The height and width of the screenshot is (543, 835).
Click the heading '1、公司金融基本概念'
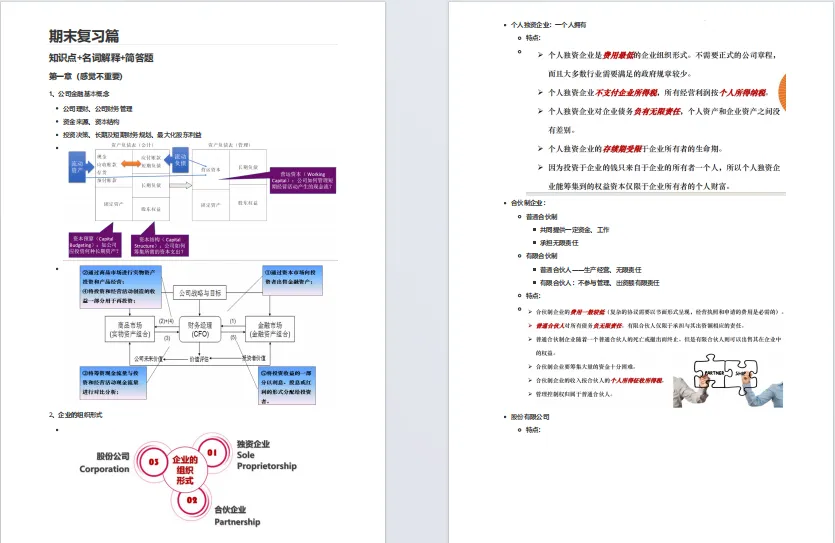(79, 94)
